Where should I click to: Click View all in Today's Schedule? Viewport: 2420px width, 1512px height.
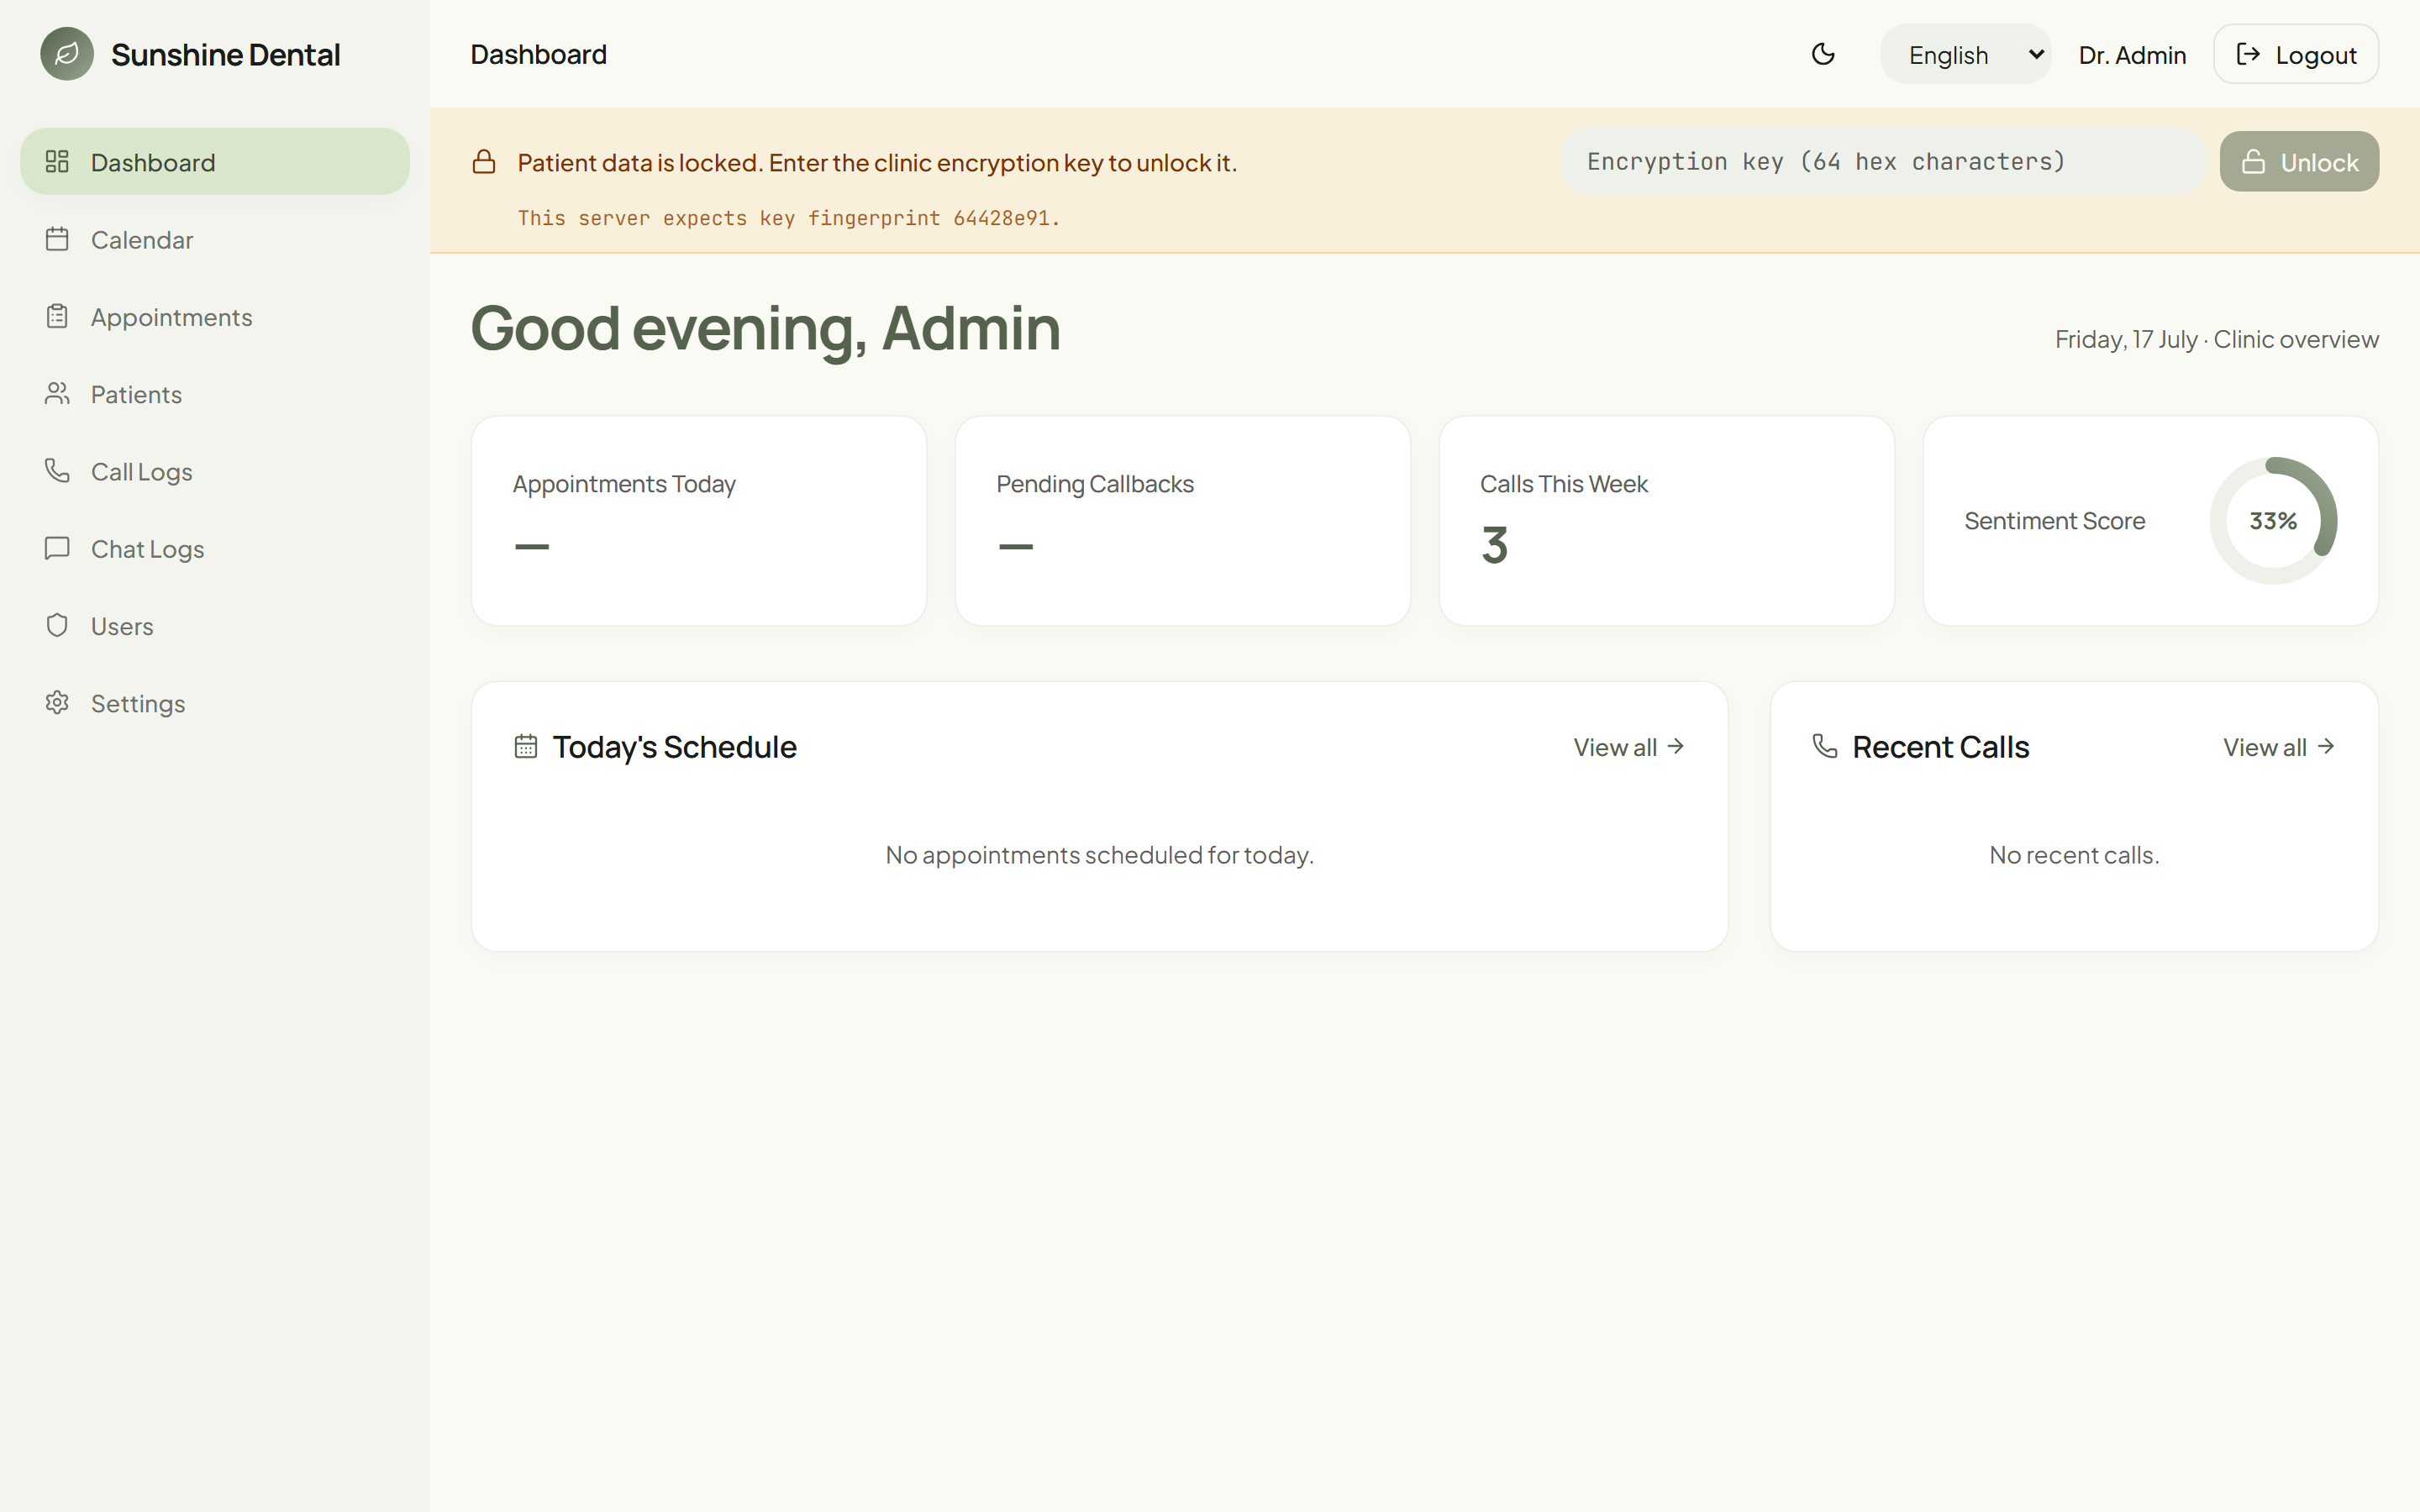[1629, 747]
